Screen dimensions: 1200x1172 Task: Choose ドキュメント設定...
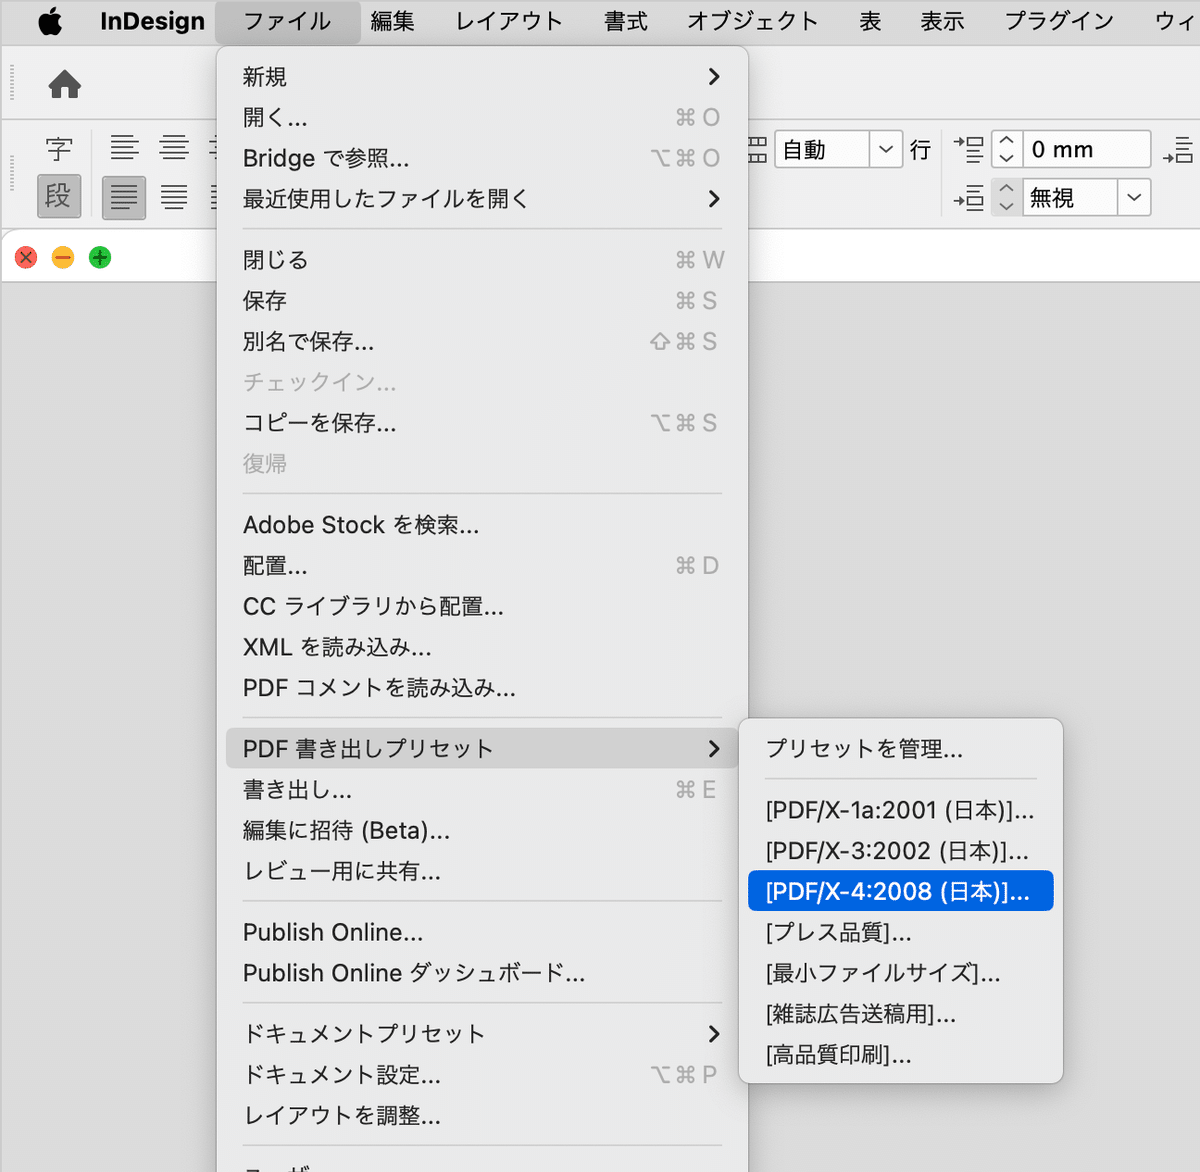tap(482, 1074)
